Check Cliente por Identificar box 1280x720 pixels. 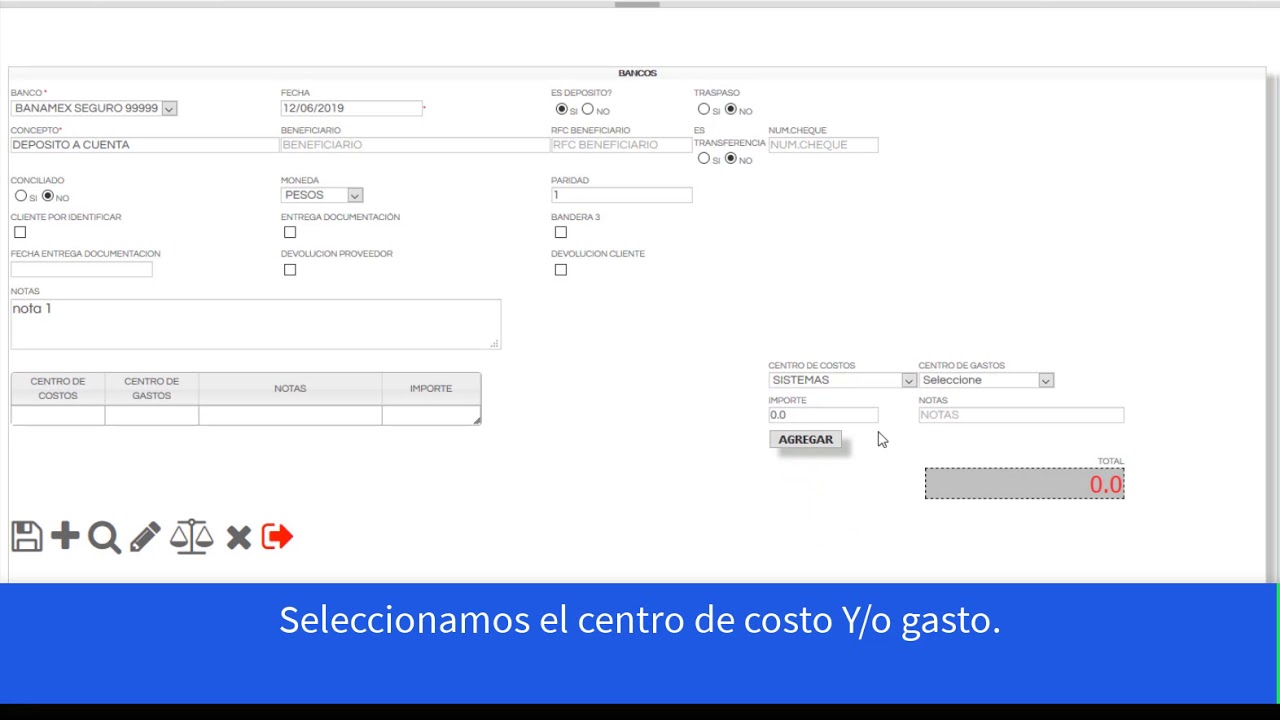tap(20, 232)
